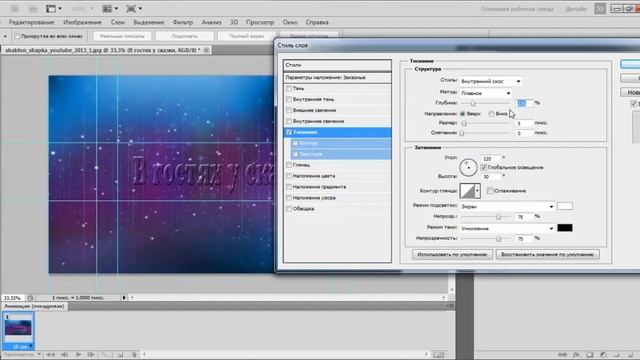Open animation panel options menu icon
The width and height of the screenshot is (640, 360).
(450, 306)
